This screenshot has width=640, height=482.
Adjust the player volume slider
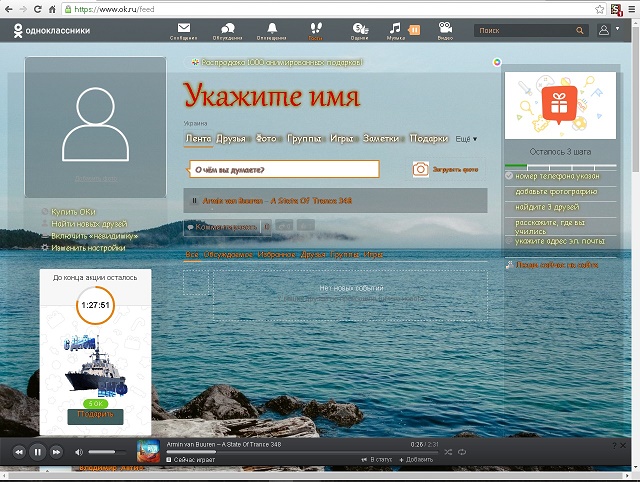(107, 452)
